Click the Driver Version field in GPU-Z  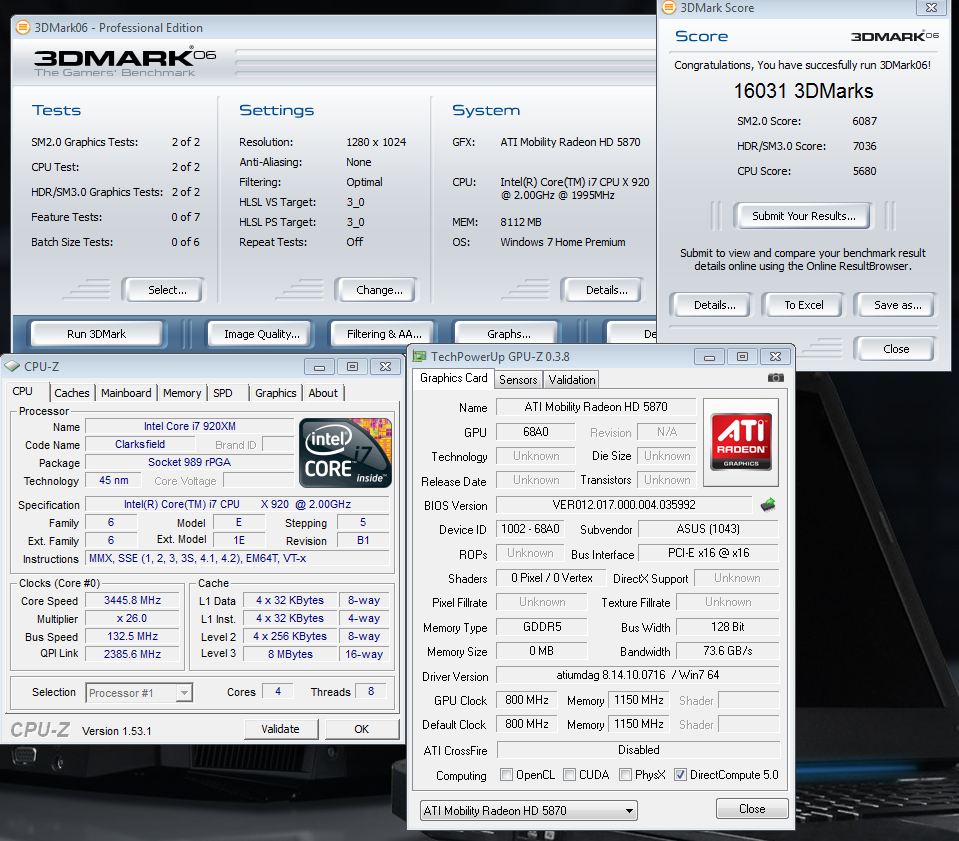(x=637, y=675)
